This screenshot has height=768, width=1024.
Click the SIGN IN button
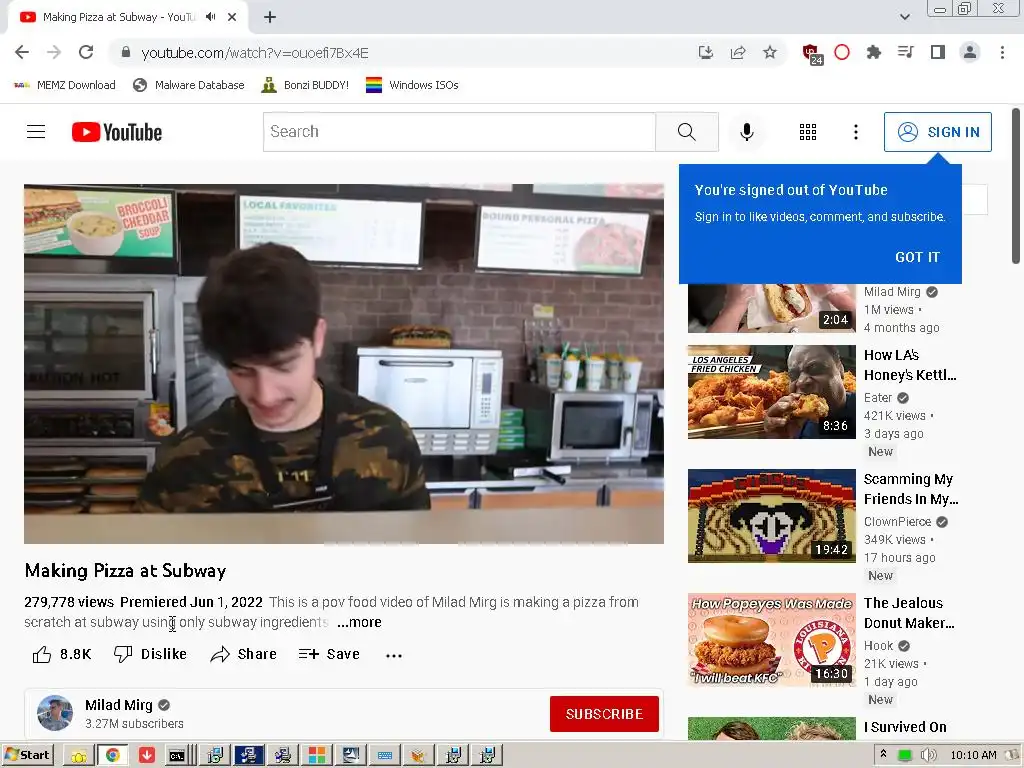tap(937, 132)
